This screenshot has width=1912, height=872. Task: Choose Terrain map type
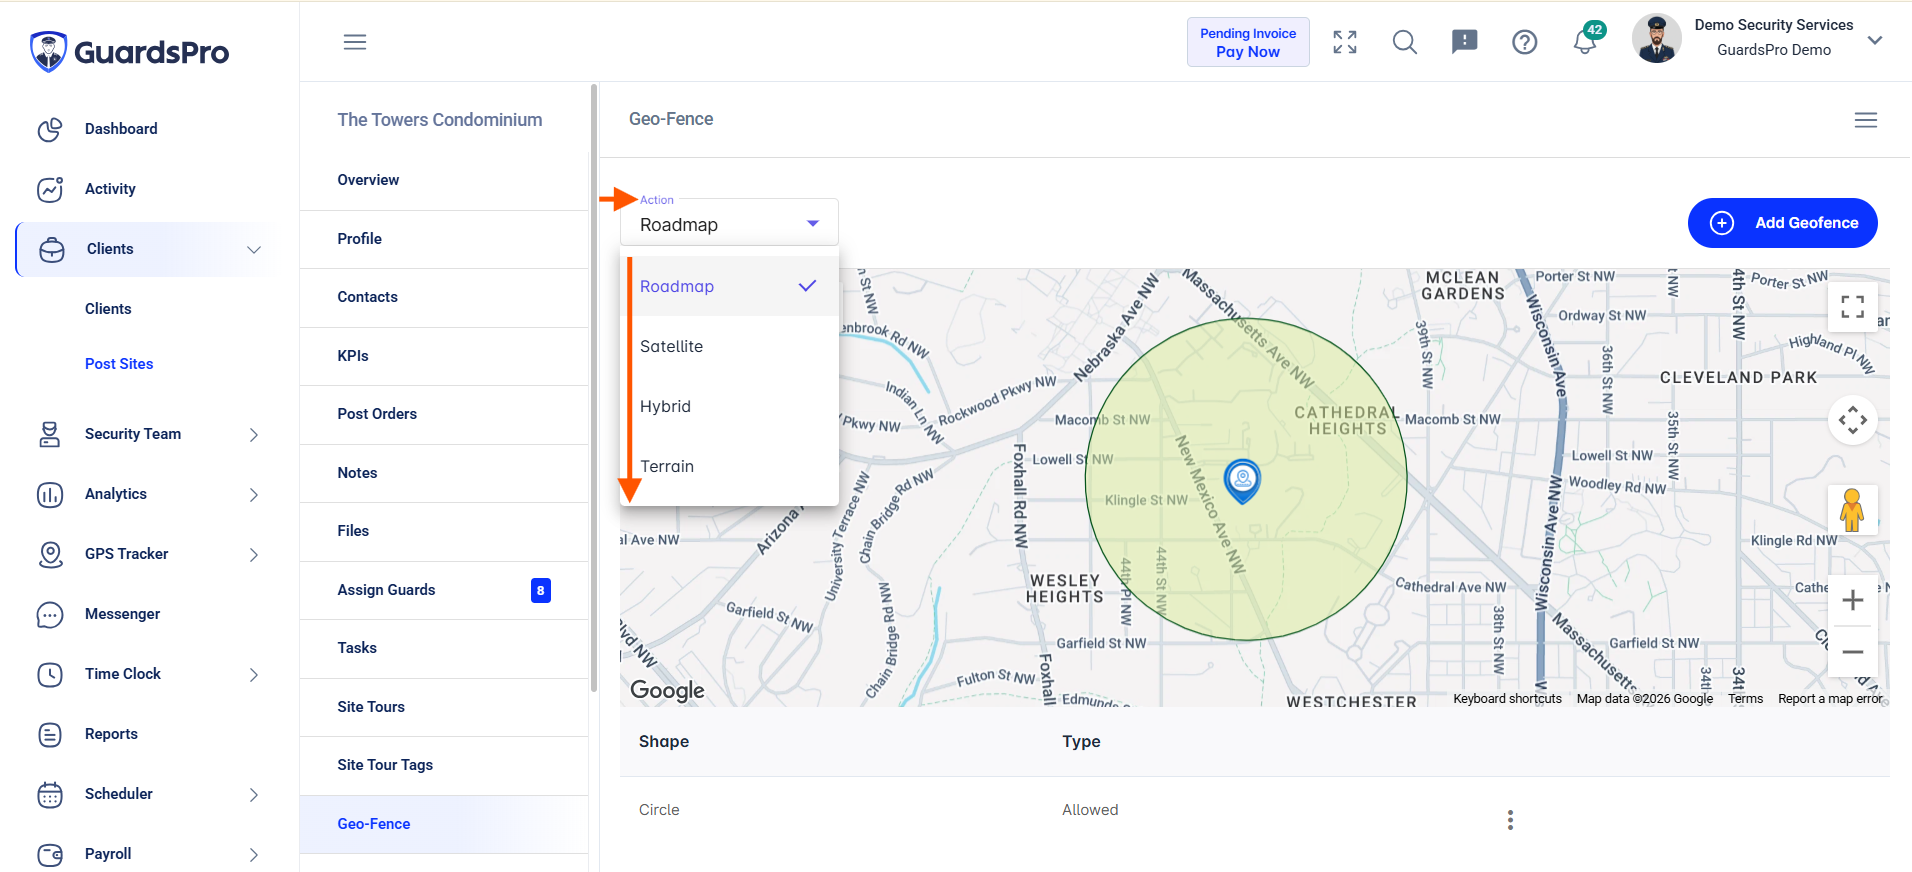[729, 466]
